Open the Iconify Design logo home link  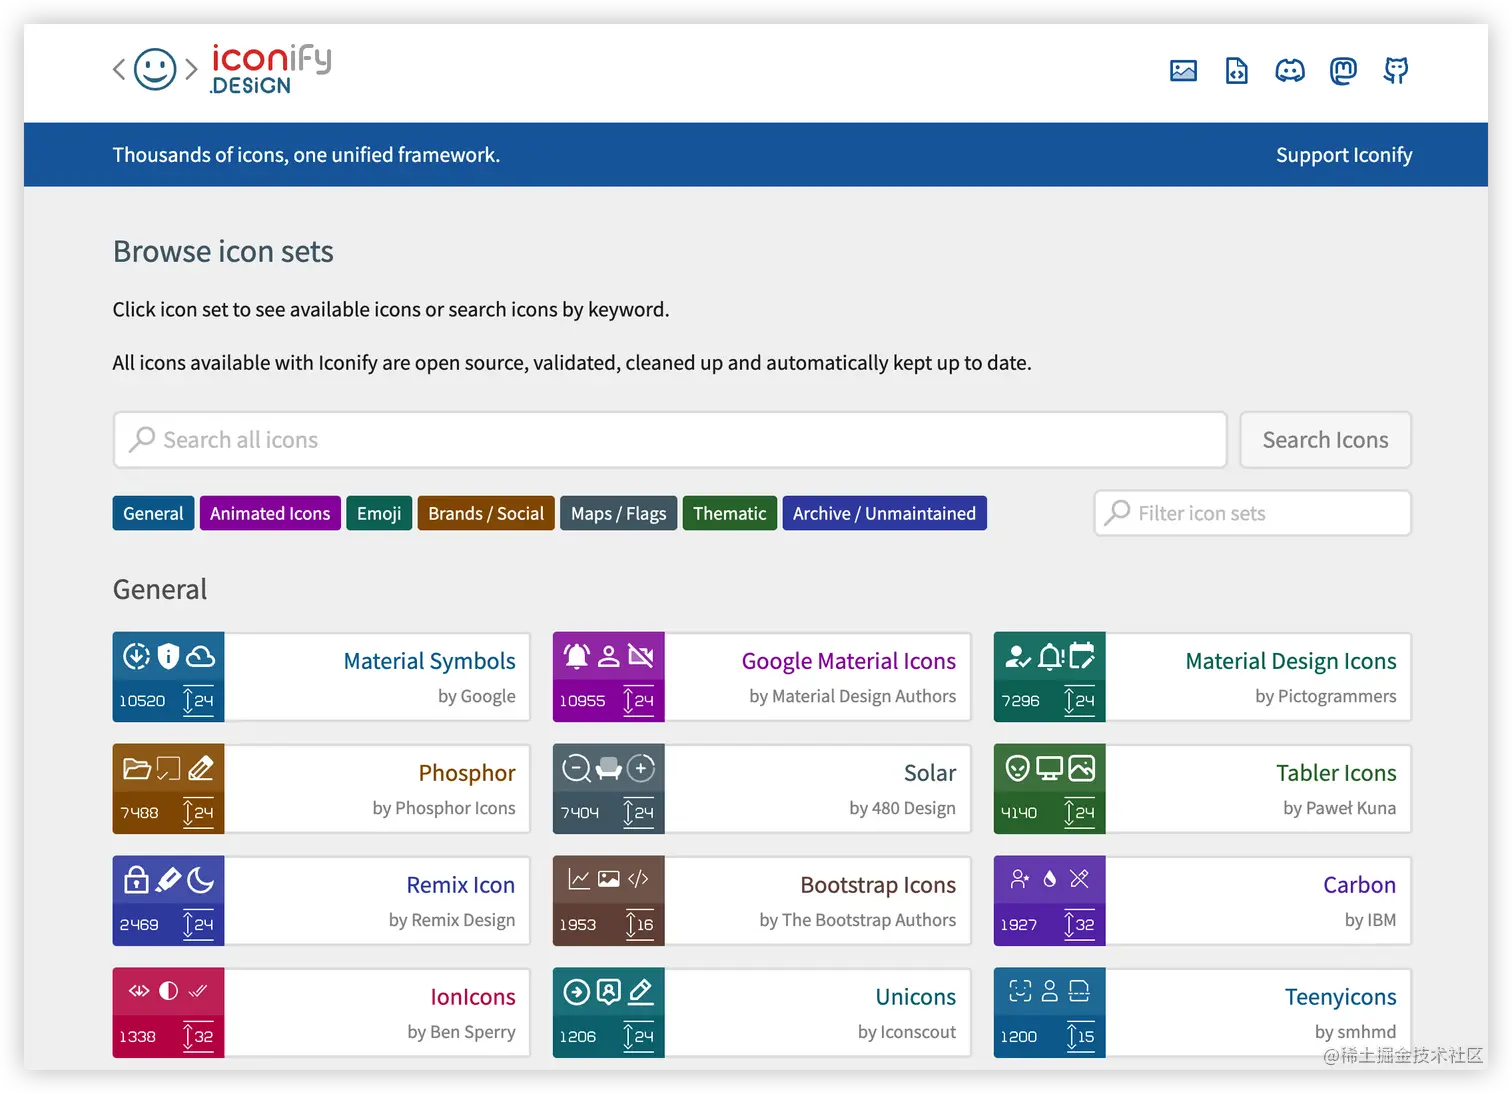222,70
